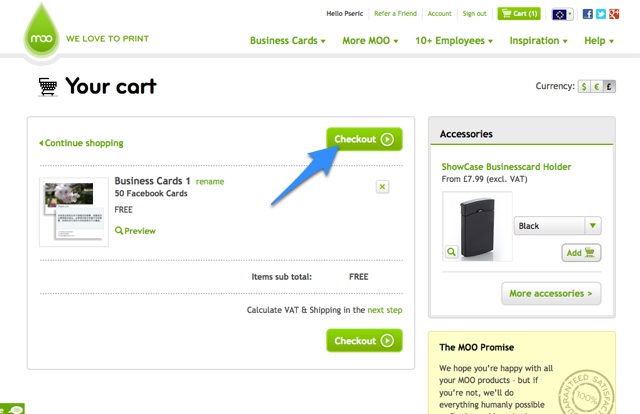Screen dimensions: 640x414
Task: Click 'The MOO Promise' heading
Action: coord(477,347)
